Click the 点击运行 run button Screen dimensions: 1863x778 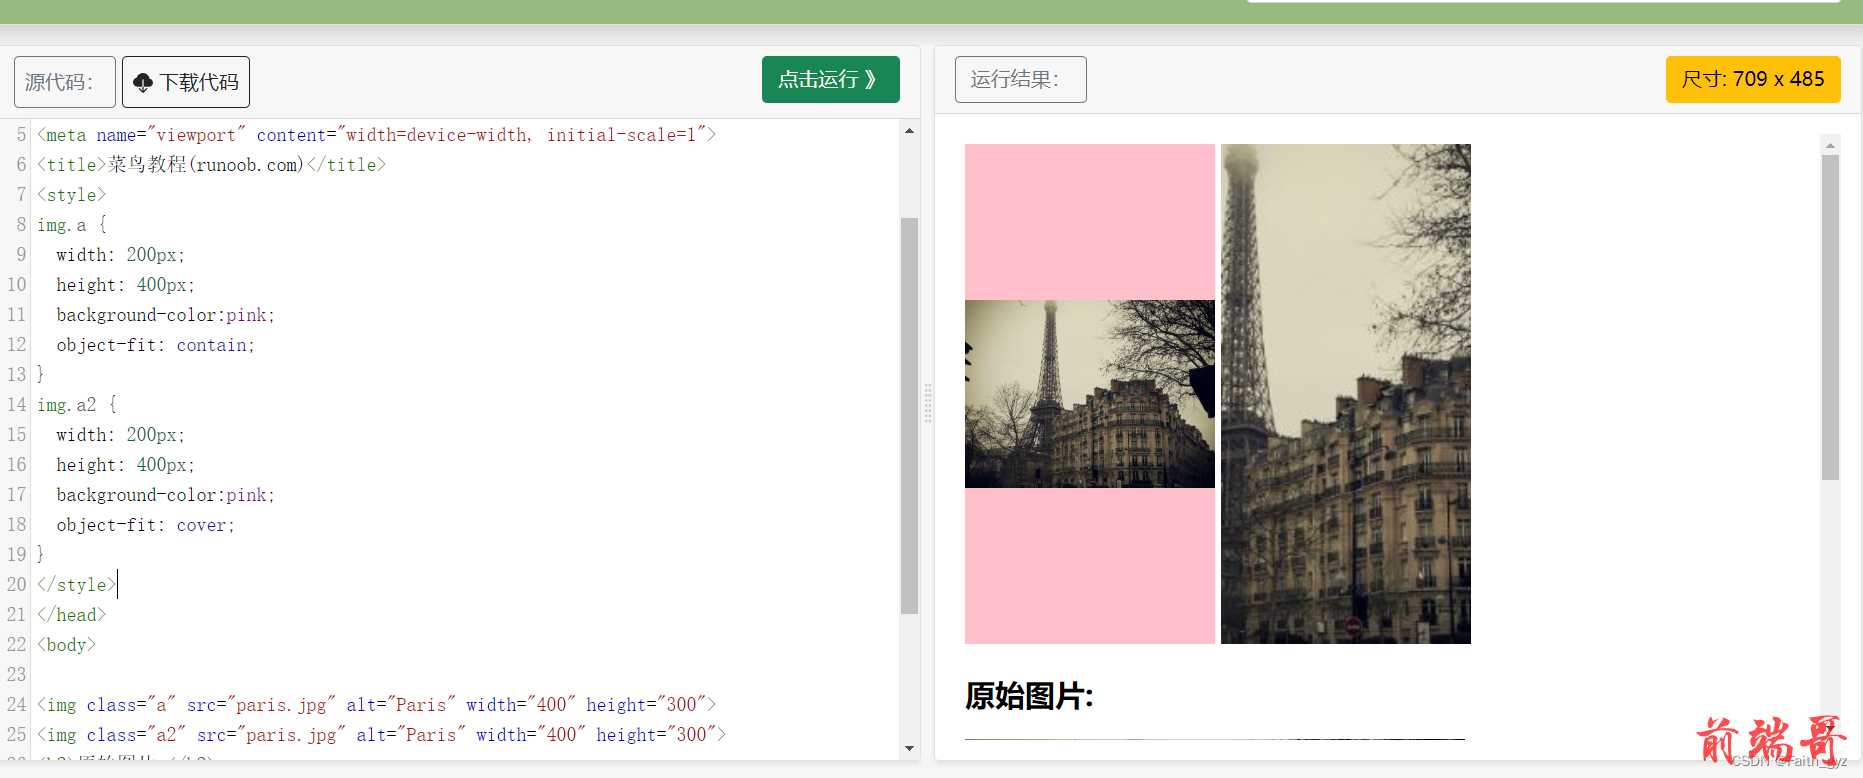point(830,80)
